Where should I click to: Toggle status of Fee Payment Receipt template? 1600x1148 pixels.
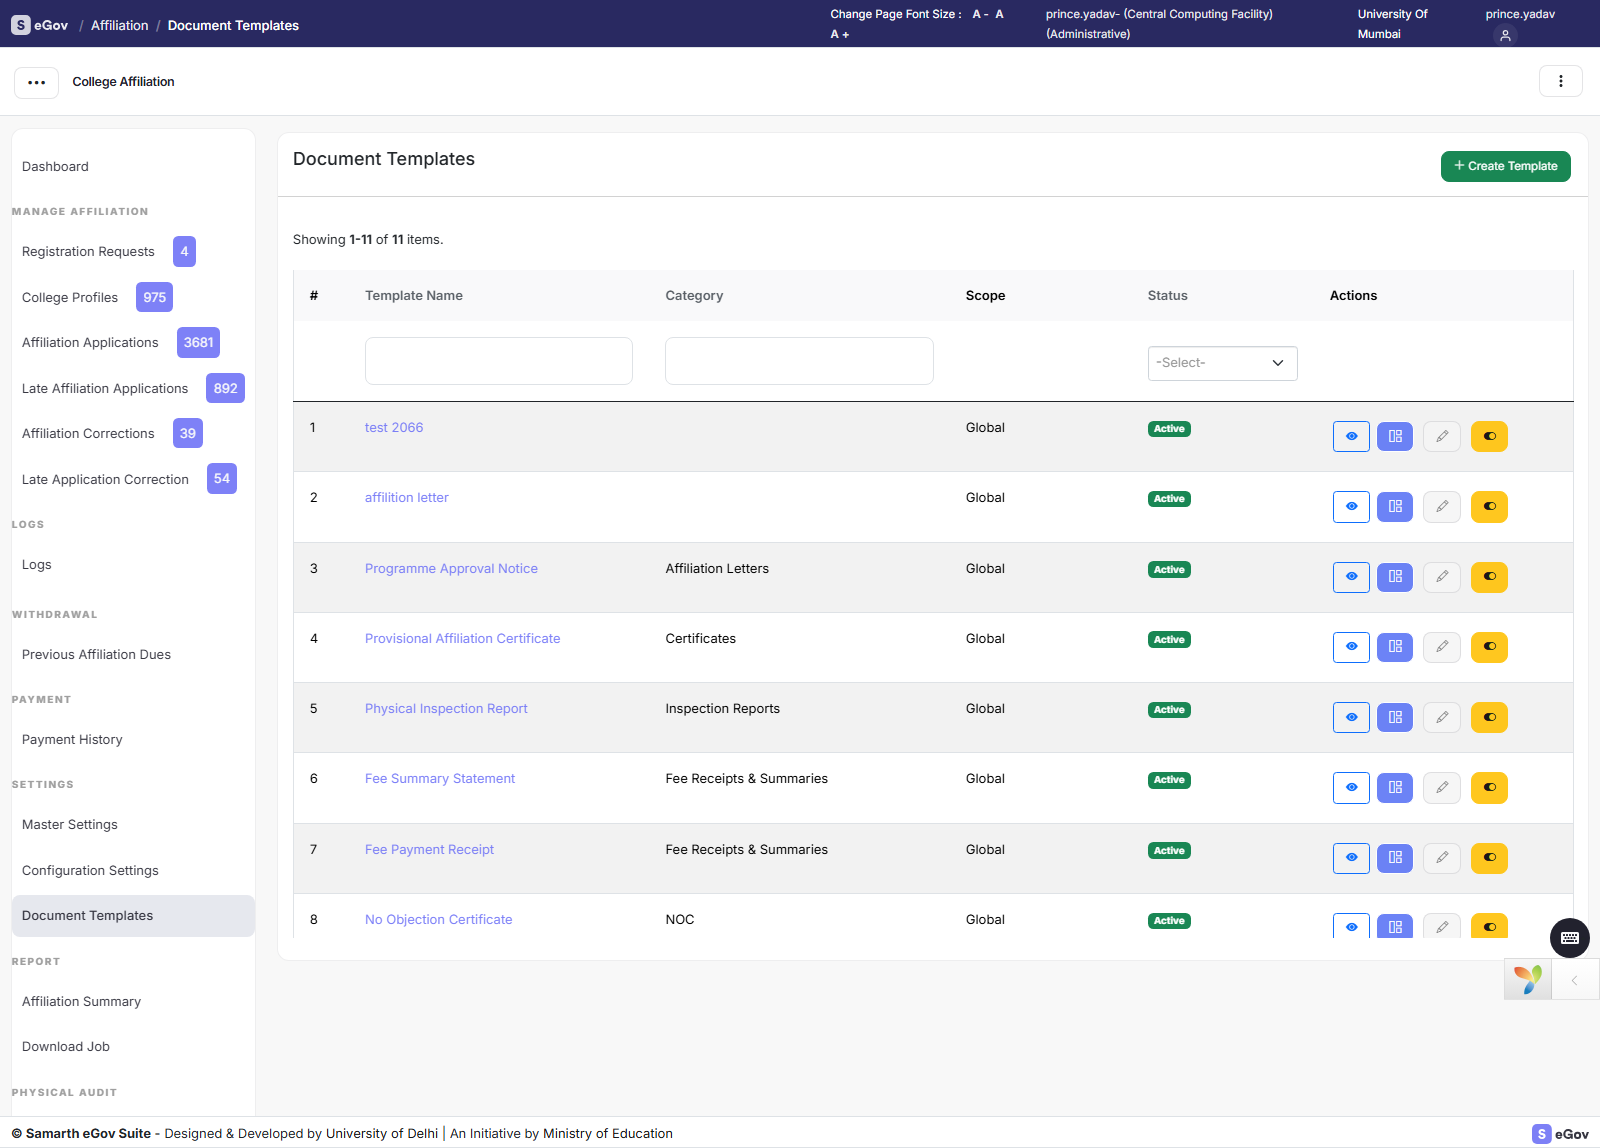tap(1489, 858)
